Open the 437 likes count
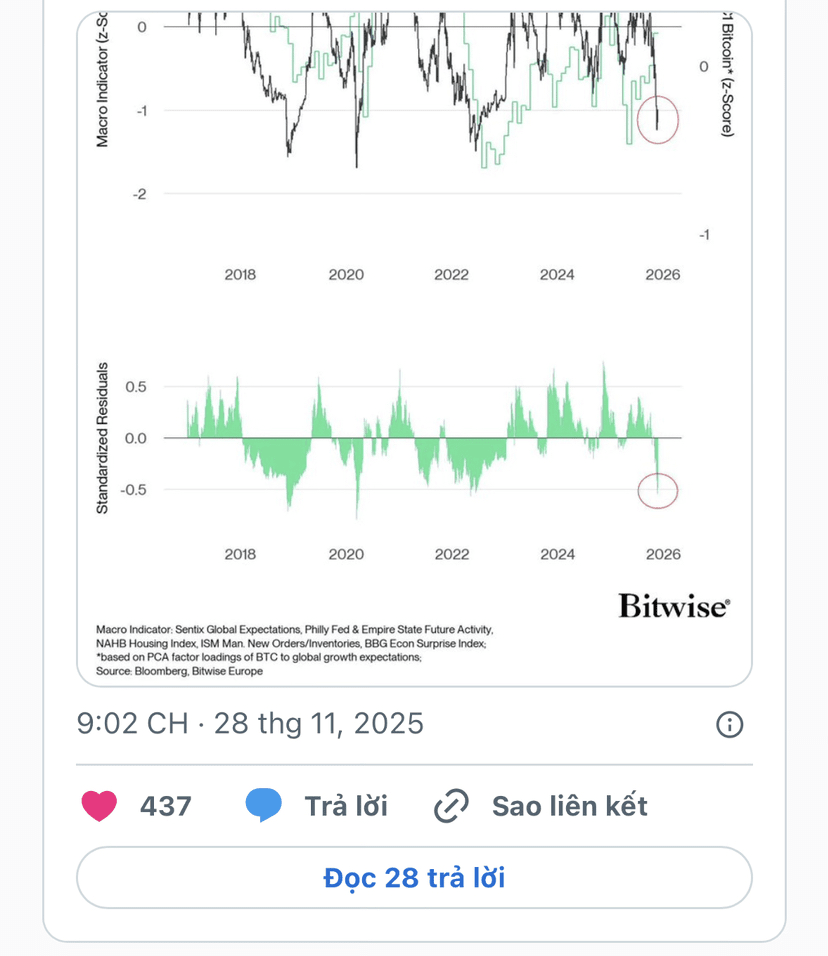Screen dimensions: 828x956 coord(166,806)
